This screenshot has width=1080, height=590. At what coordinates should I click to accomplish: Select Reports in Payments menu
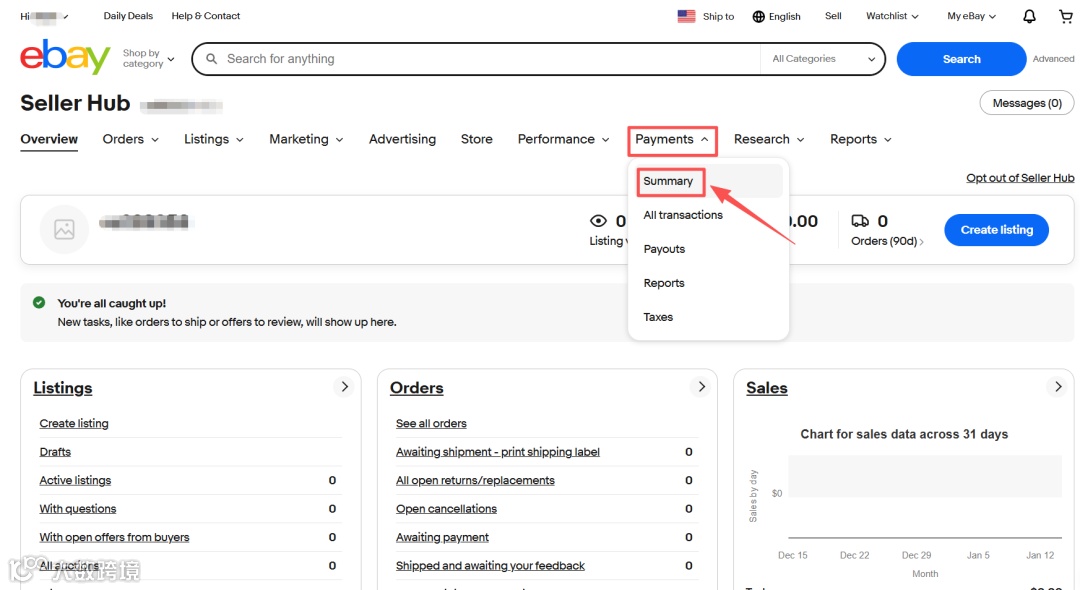coord(664,283)
